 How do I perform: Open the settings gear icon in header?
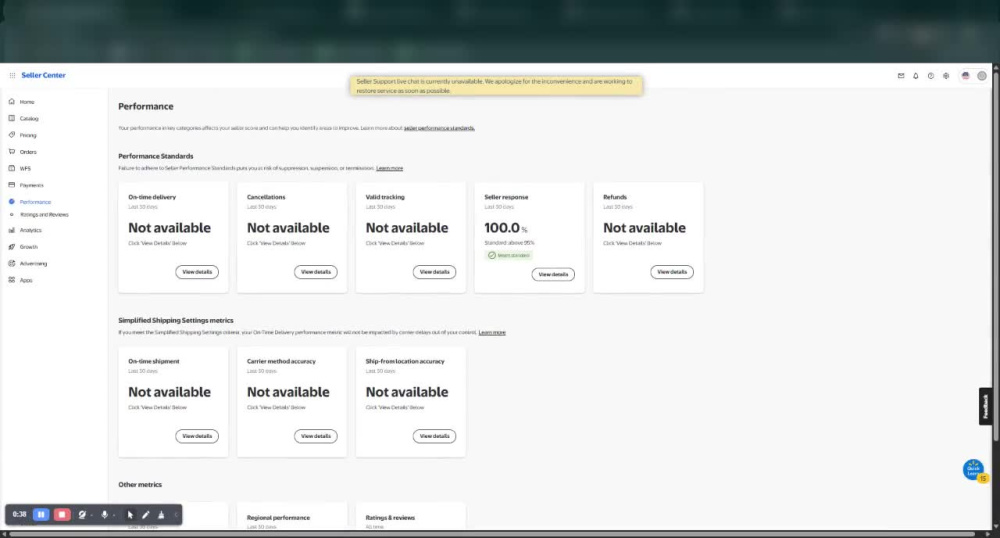946,76
